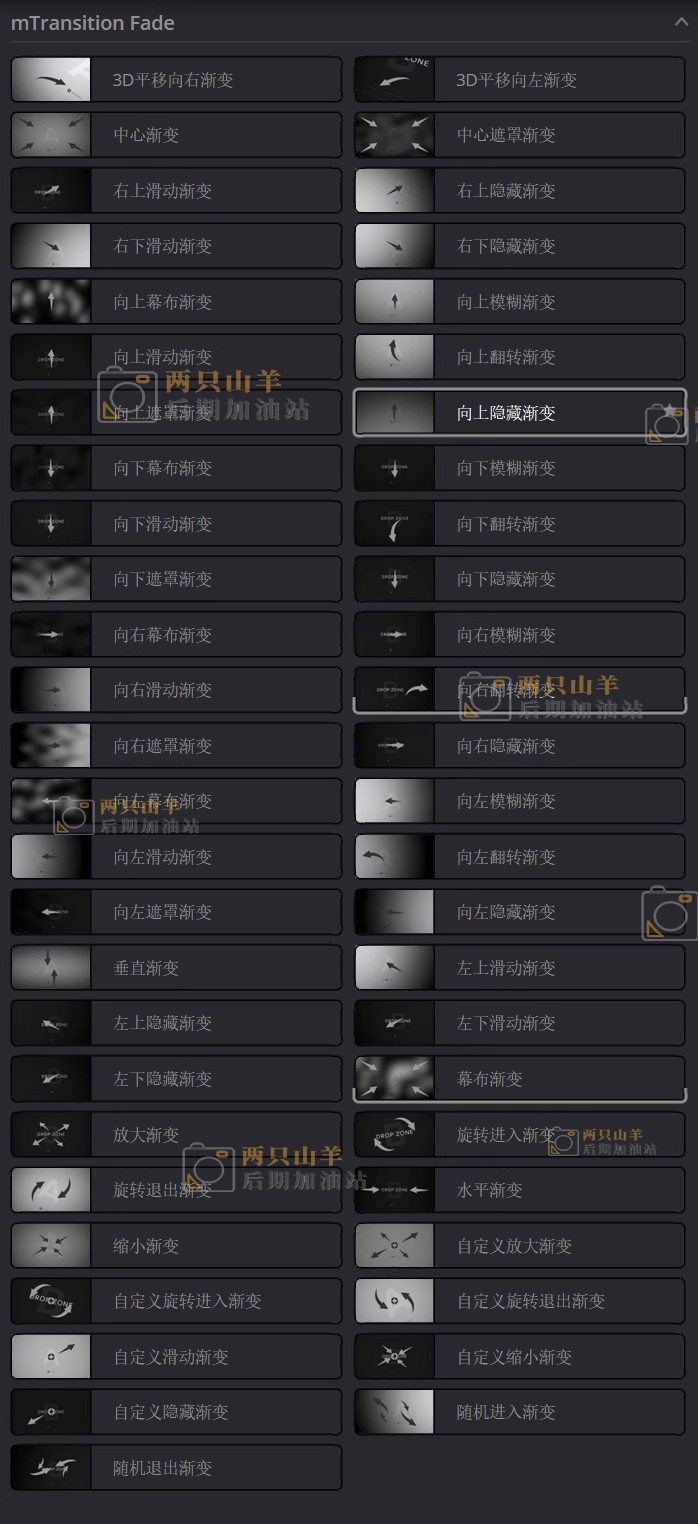The height and width of the screenshot is (1524, 698).
Task: Open the 旋转退出渐变 rotation icon
Action: click(x=51, y=1190)
